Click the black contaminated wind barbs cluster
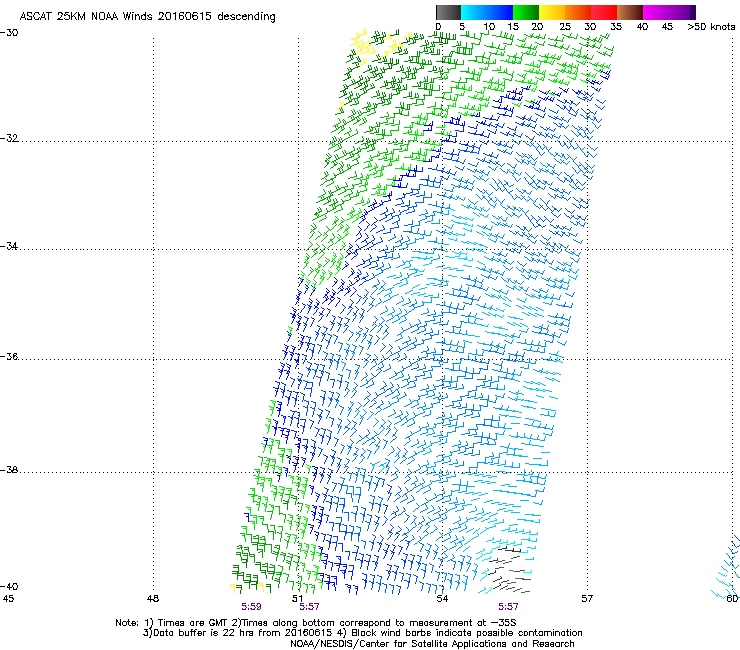Viewport: 740px width, 650px height. tap(510, 569)
